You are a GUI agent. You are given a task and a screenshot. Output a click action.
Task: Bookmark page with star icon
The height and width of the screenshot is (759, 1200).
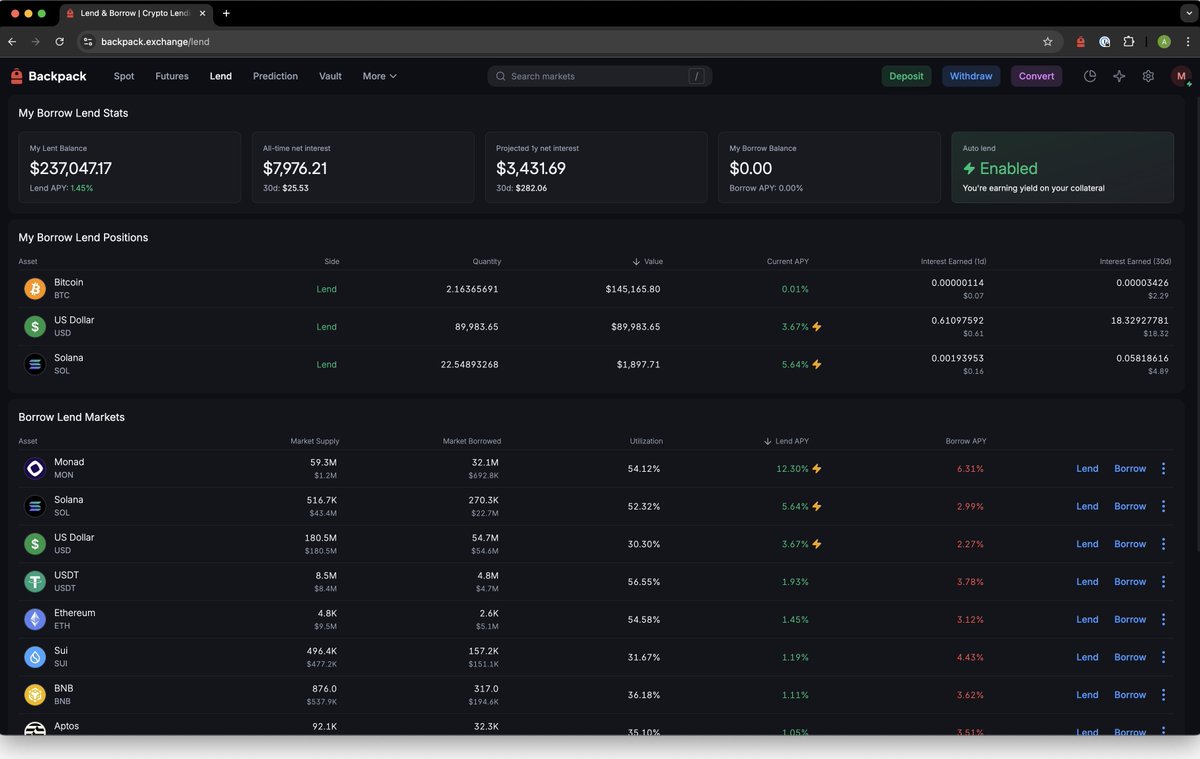click(x=1047, y=42)
